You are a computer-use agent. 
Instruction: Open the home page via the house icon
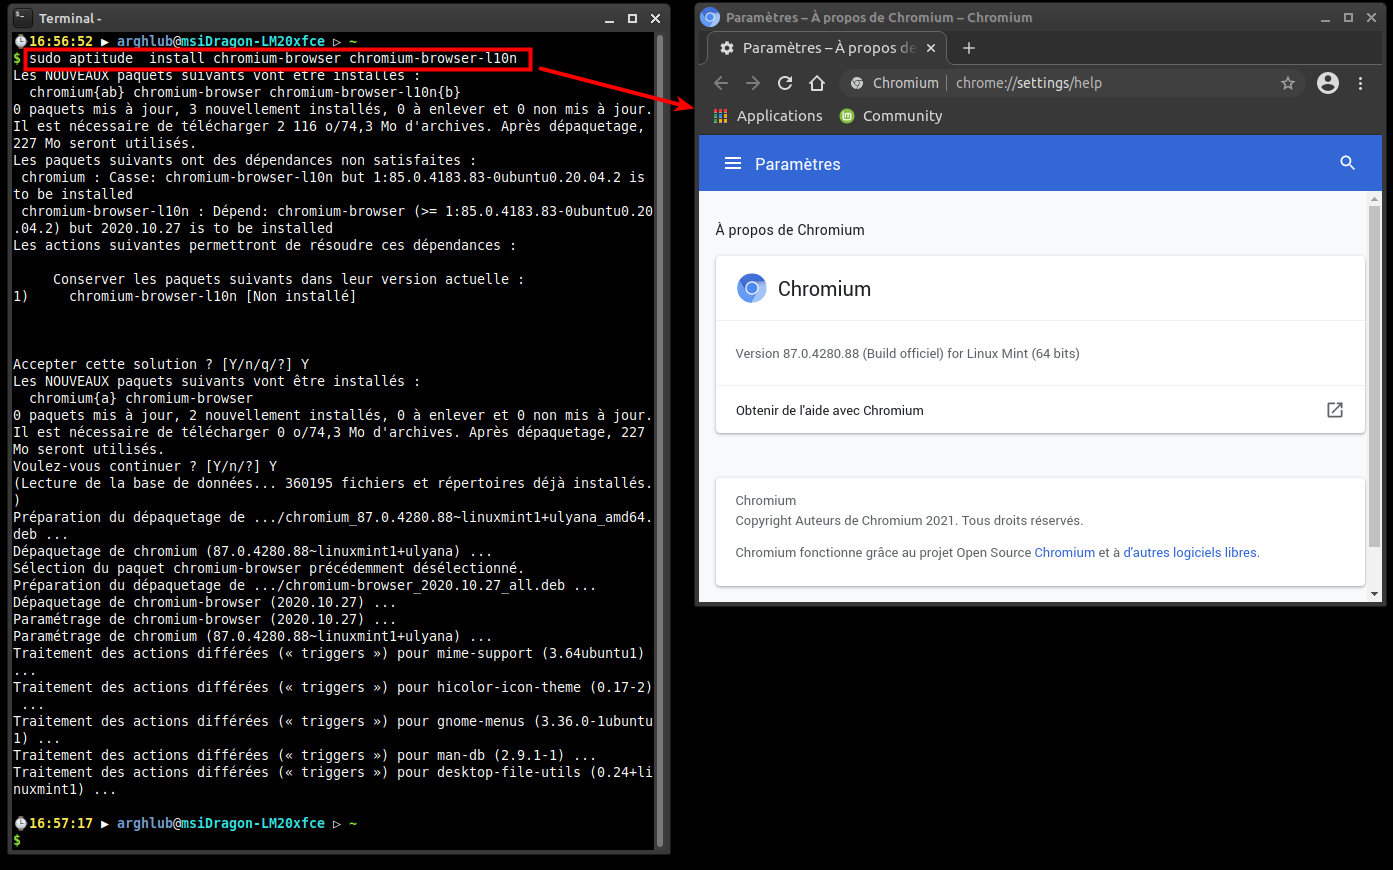point(817,83)
